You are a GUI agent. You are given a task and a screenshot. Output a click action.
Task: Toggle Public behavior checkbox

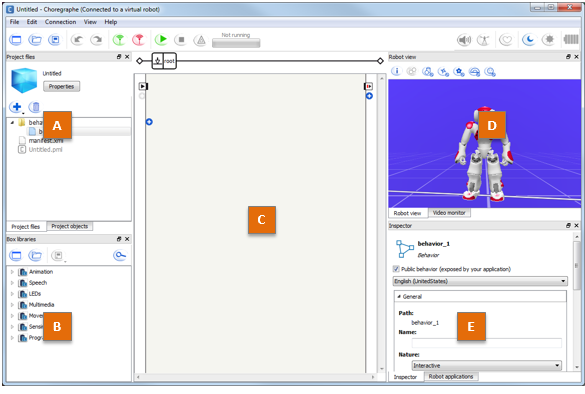(x=396, y=269)
